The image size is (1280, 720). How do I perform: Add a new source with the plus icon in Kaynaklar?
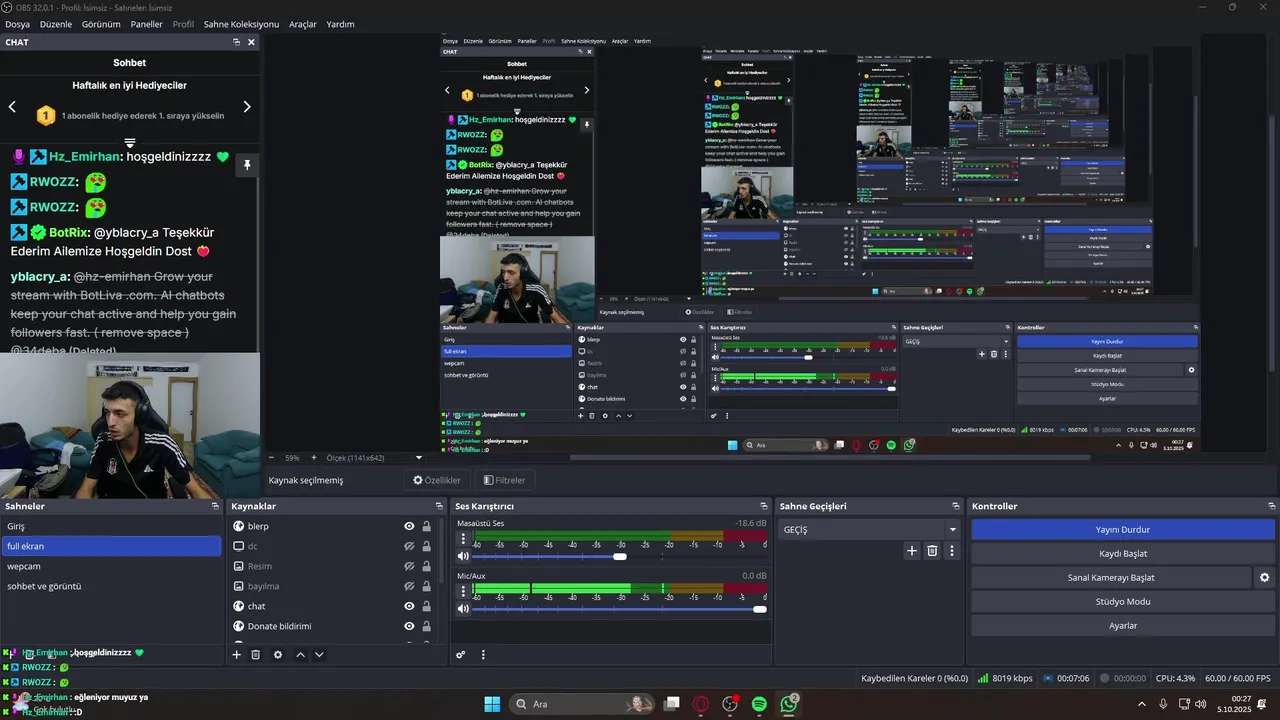(x=237, y=655)
